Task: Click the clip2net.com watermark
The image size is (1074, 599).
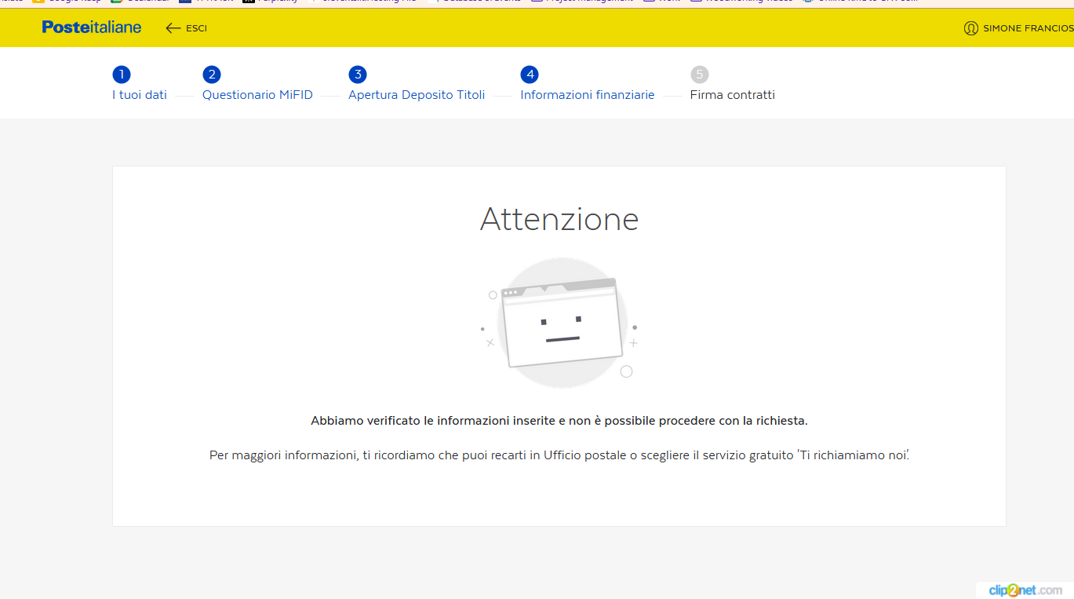Action: click(1024, 590)
